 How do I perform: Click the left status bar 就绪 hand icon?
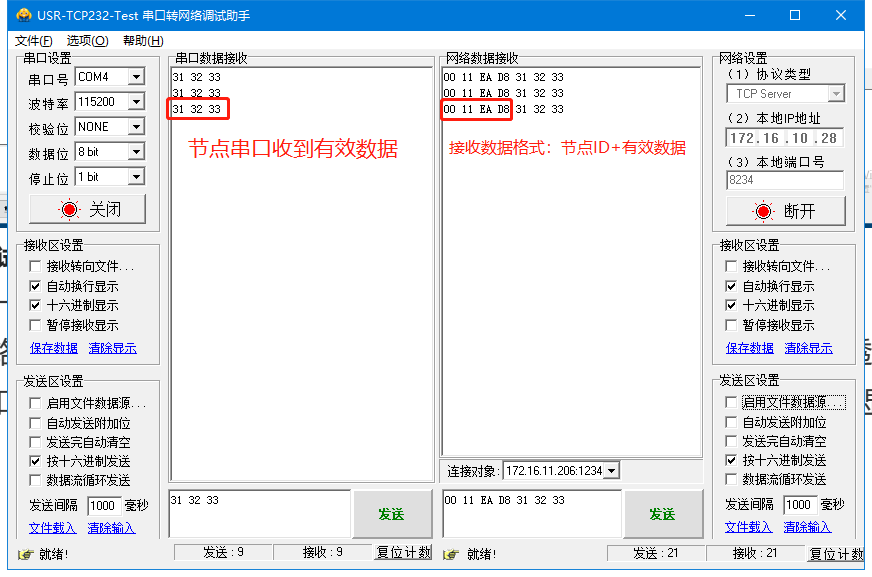[x=26, y=554]
